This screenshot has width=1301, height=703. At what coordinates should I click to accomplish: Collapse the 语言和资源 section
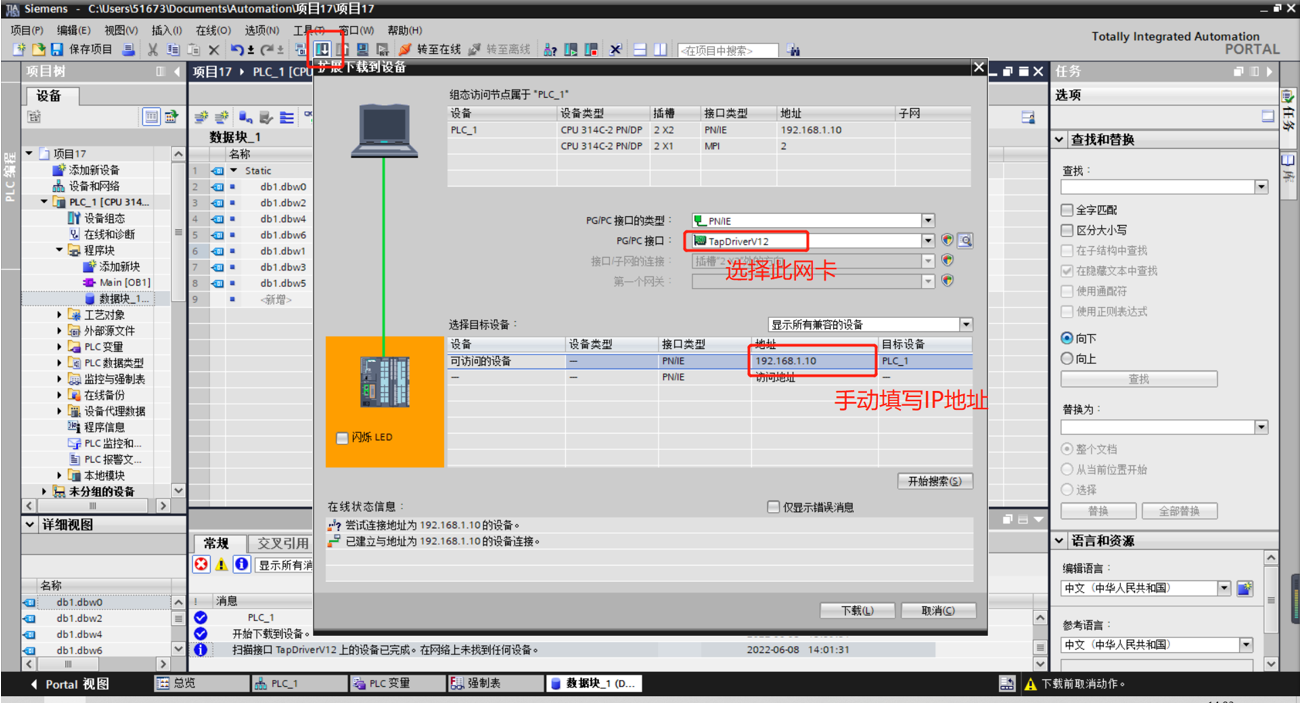pos(1060,540)
